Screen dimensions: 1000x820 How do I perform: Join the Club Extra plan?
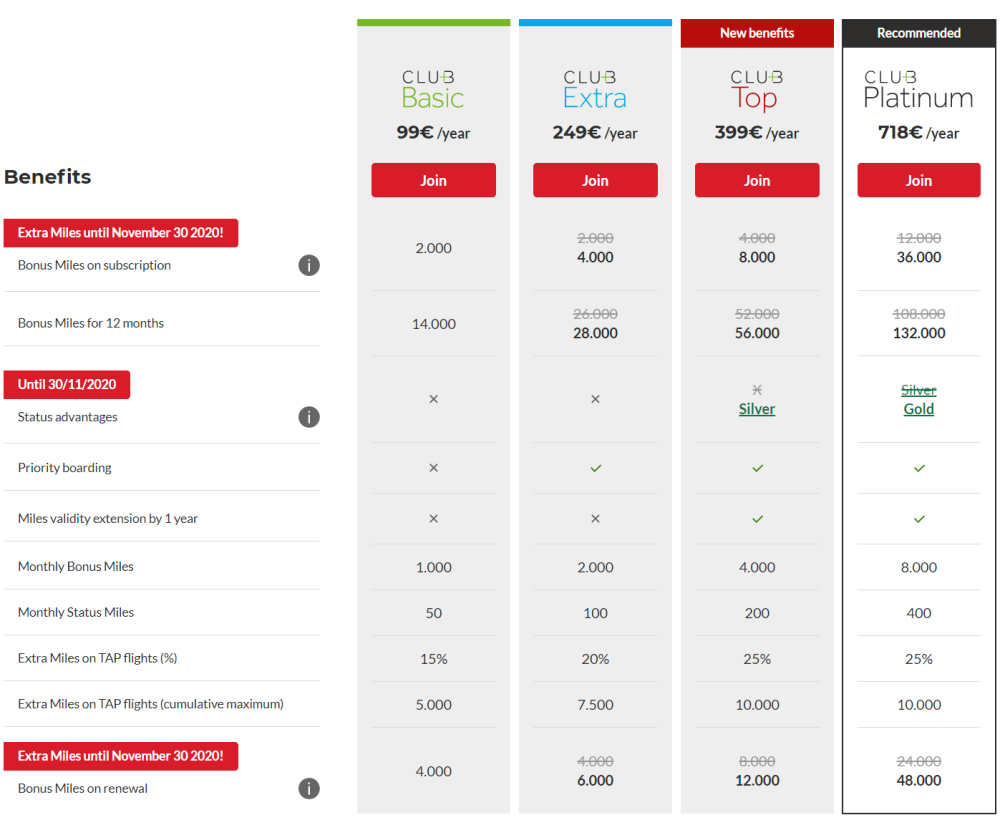click(595, 180)
